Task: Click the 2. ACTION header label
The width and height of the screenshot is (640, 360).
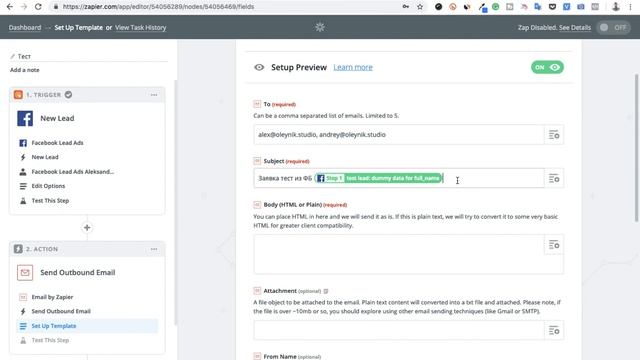Action: pyautogui.click(x=42, y=249)
